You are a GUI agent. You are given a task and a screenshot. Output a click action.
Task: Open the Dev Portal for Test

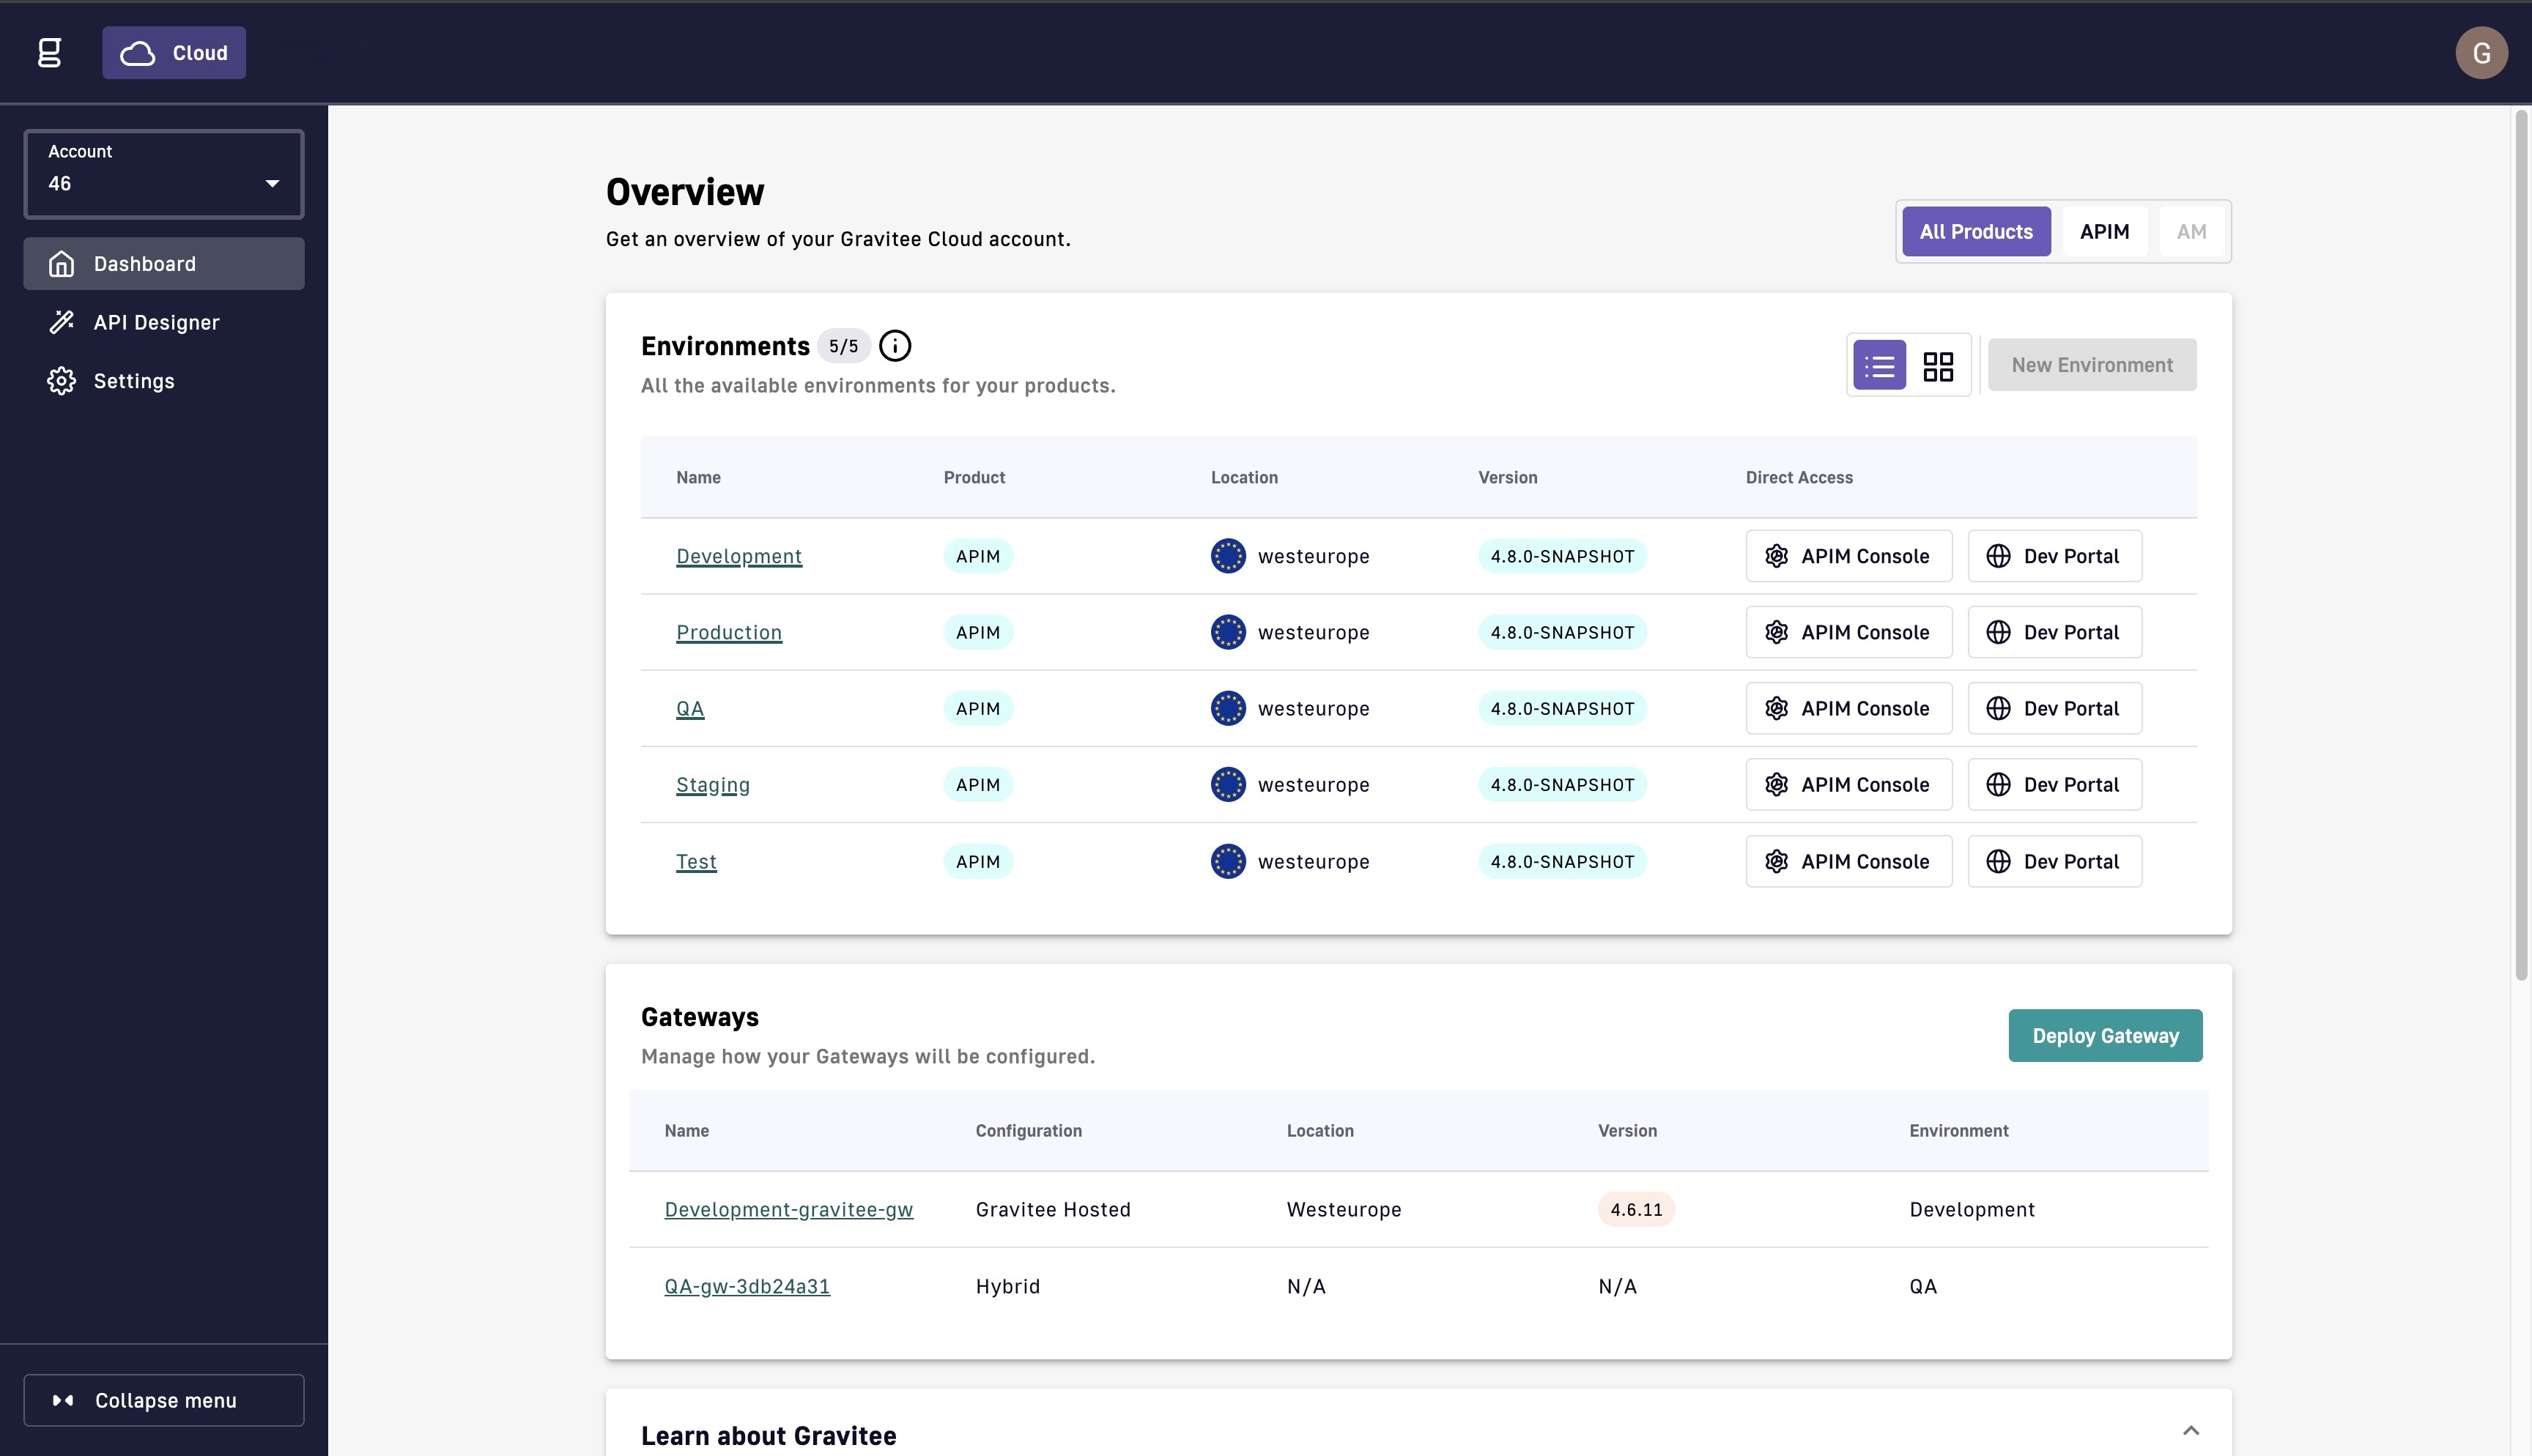pyautogui.click(x=2054, y=861)
